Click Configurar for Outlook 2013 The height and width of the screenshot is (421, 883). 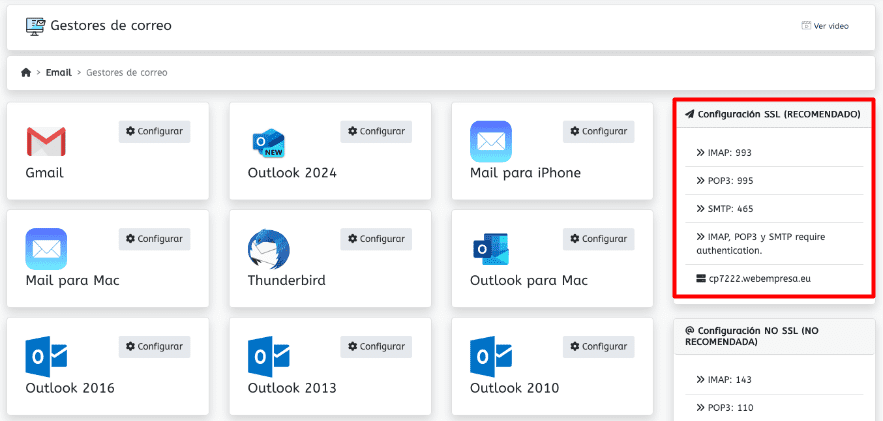coord(376,346)
